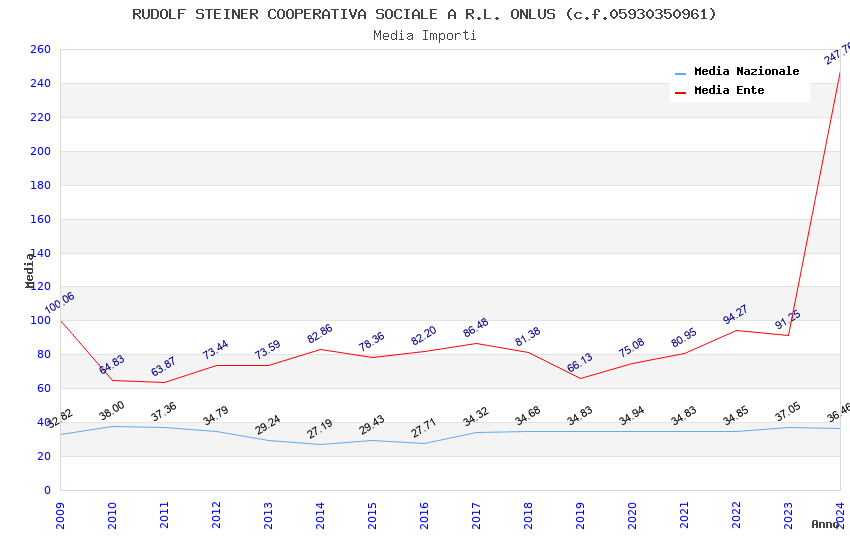Click the 34.68 national average label

[529, 416]
